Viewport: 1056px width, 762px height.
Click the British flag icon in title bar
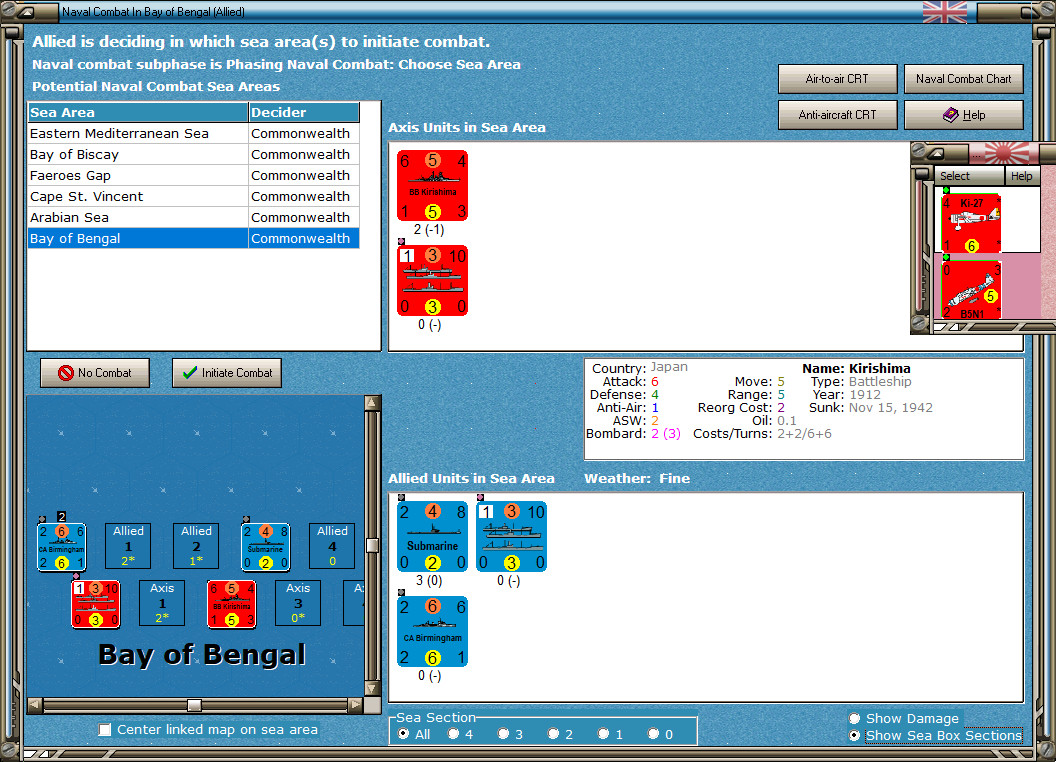944,12
